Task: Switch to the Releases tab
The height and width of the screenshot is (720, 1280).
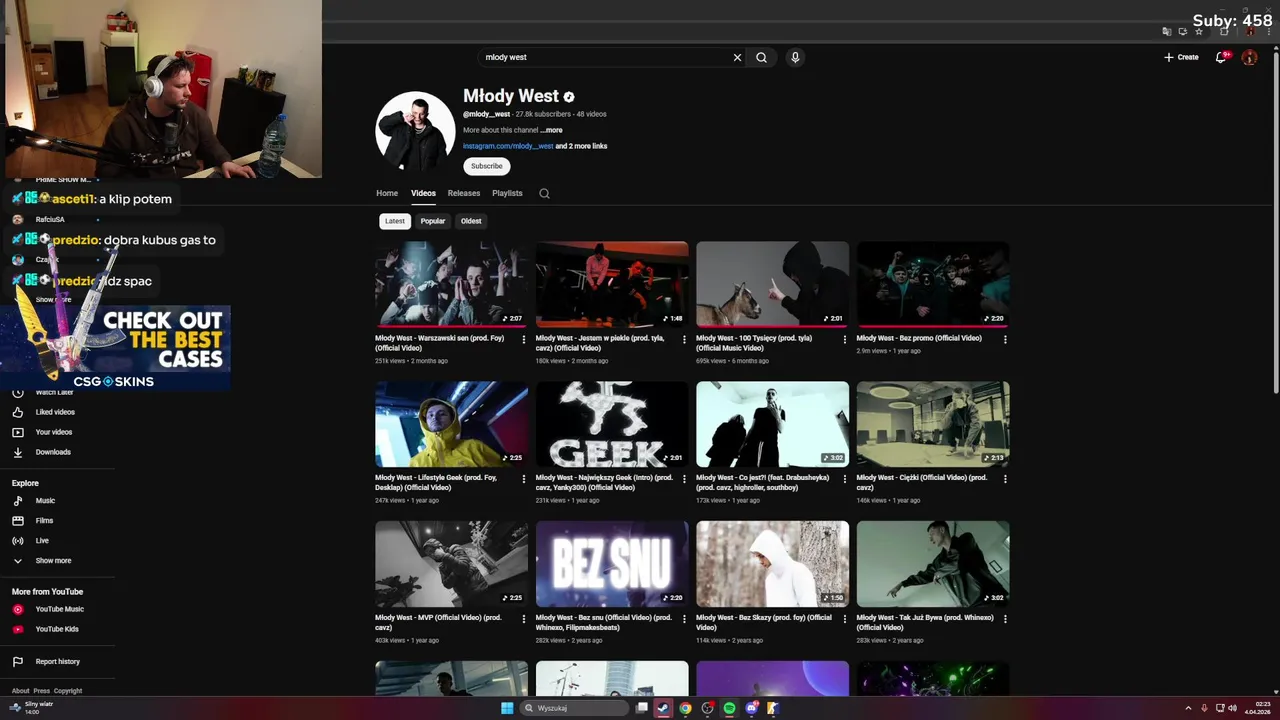Action: point(464,193)
